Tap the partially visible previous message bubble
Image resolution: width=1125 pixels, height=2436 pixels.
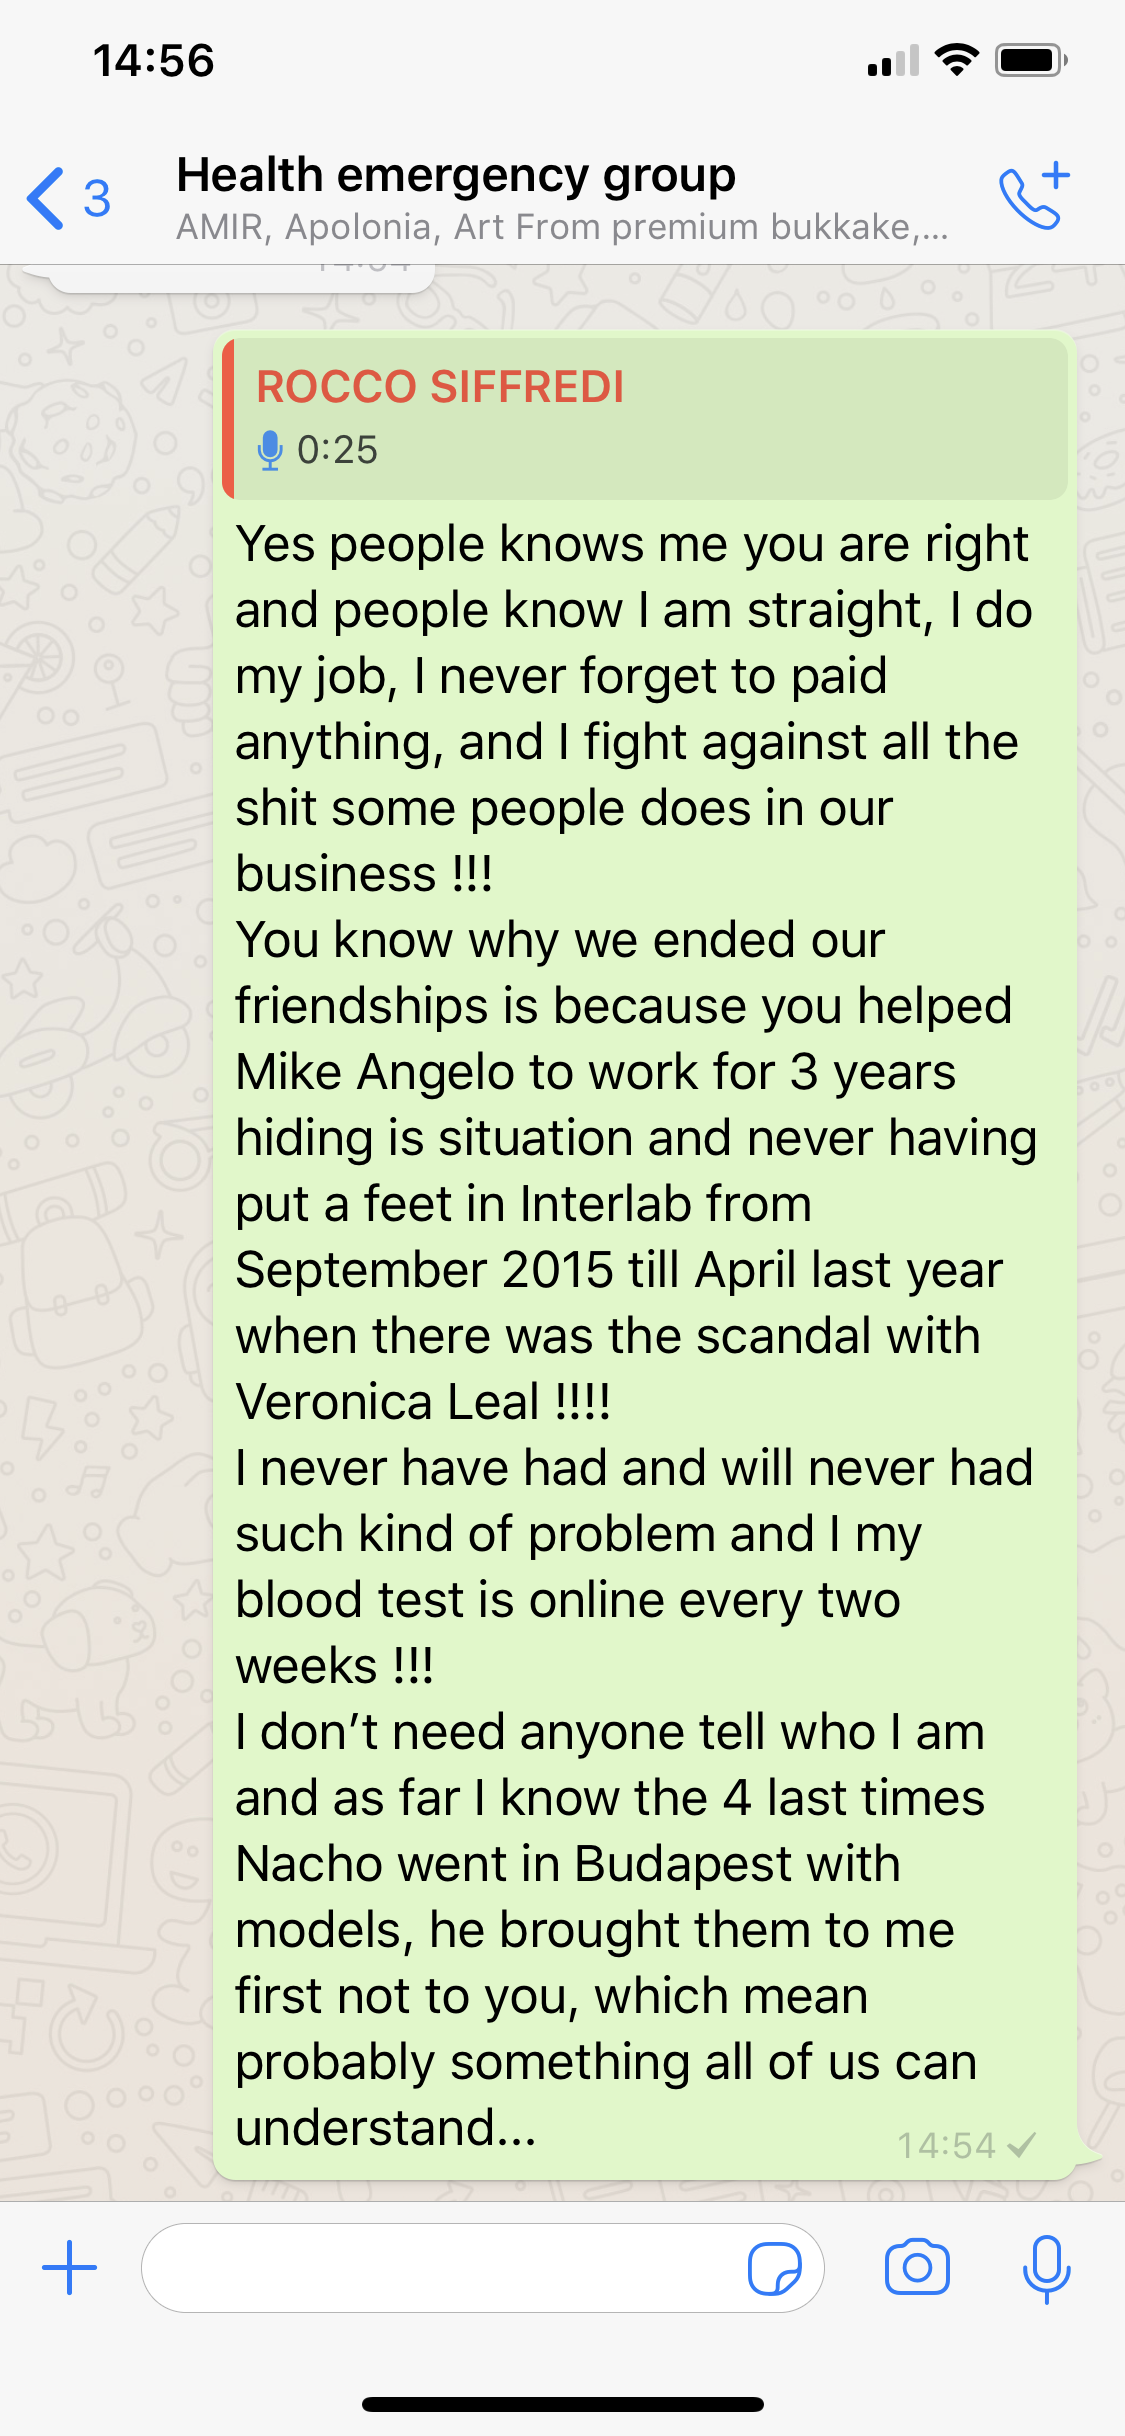click(x=240, y=278)
